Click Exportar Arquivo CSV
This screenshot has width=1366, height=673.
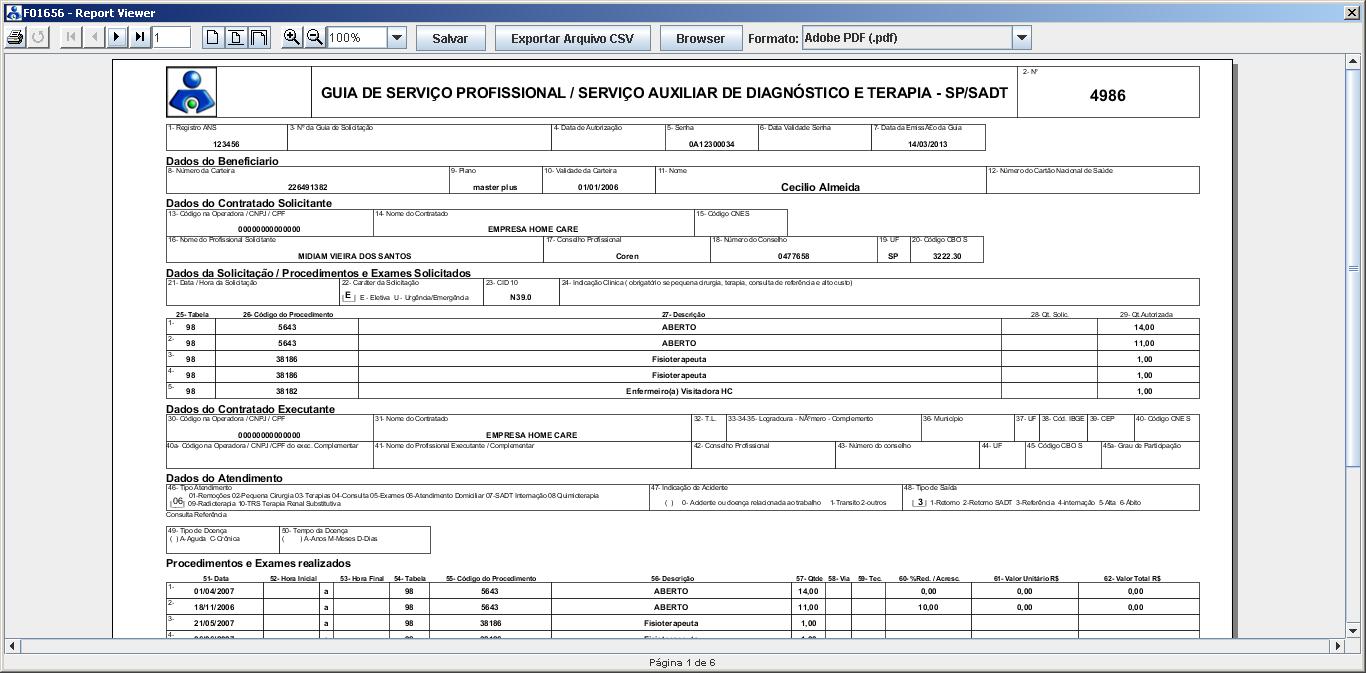[x=573, y=38]
